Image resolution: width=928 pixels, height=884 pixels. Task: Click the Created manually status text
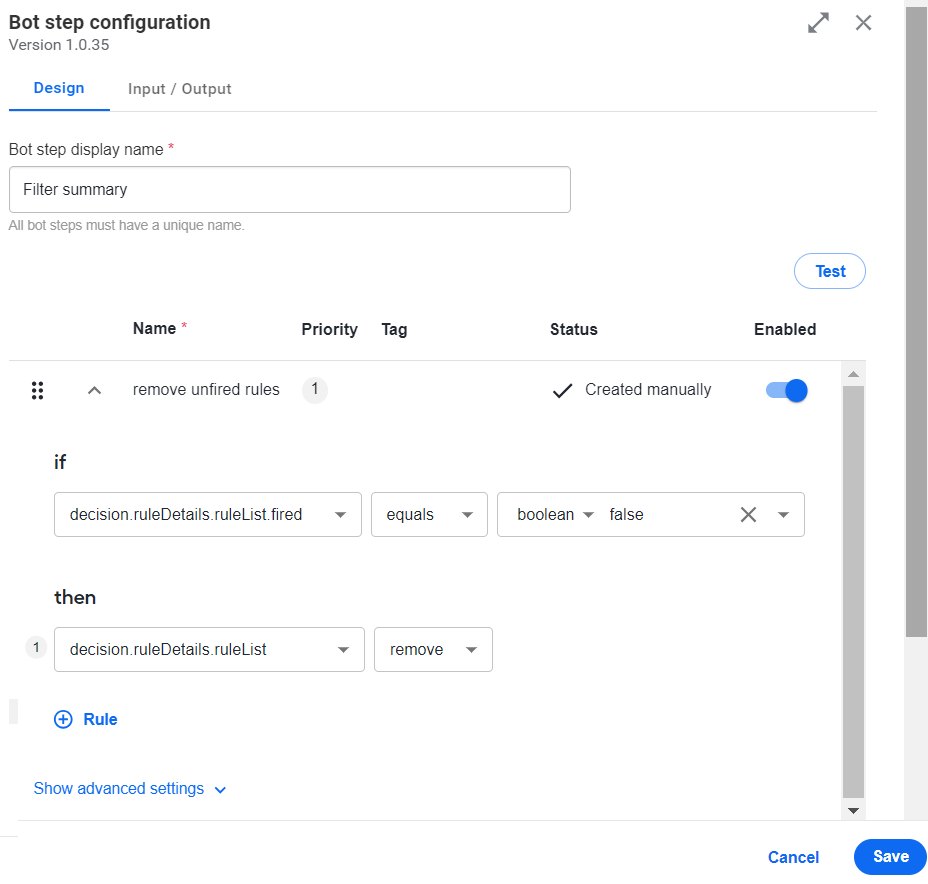click(648, 389)
